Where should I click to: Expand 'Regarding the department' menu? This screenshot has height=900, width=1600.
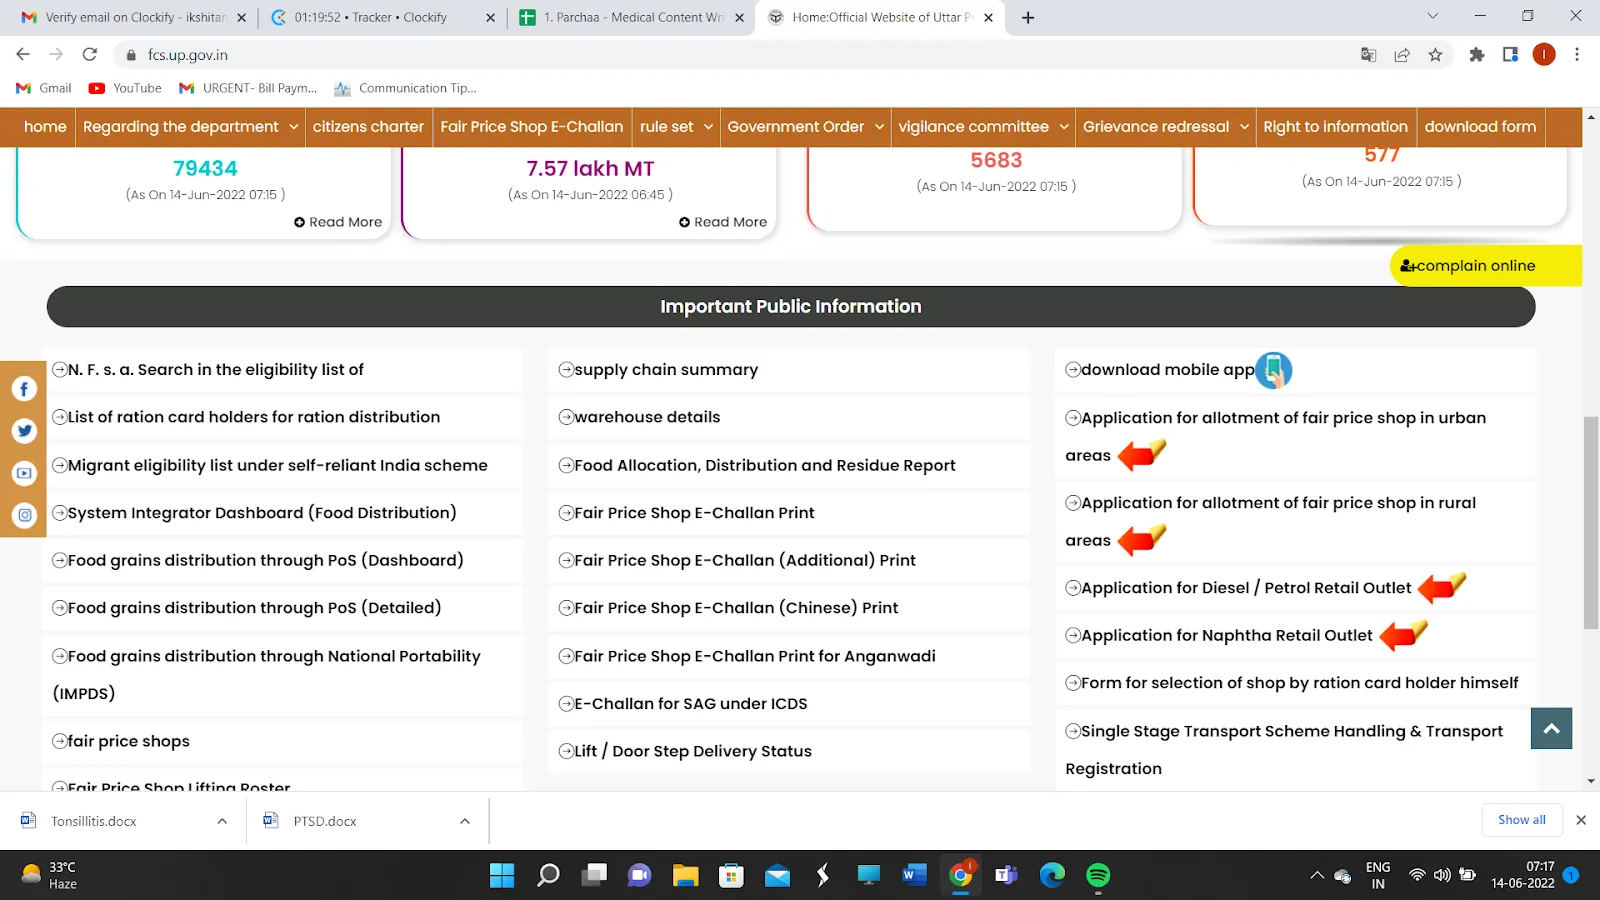point(191,127)
